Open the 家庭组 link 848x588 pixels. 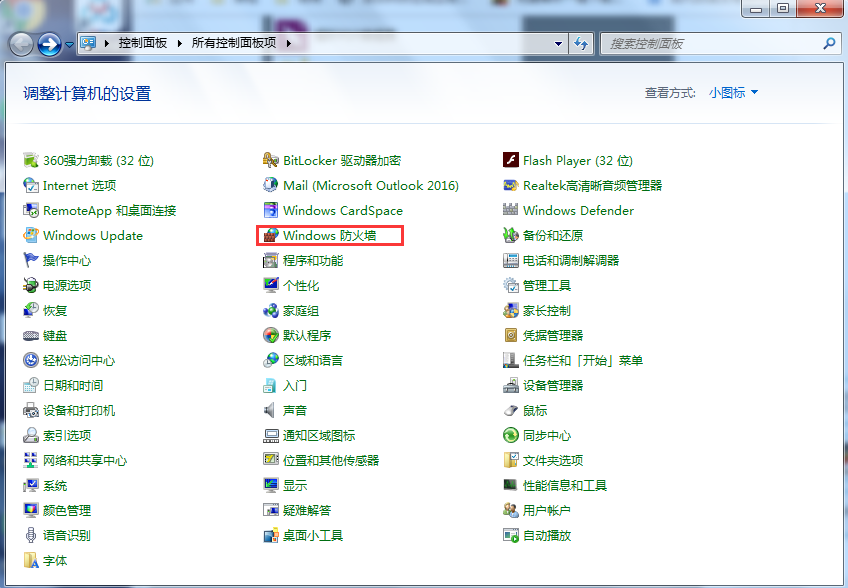point(301,310)
